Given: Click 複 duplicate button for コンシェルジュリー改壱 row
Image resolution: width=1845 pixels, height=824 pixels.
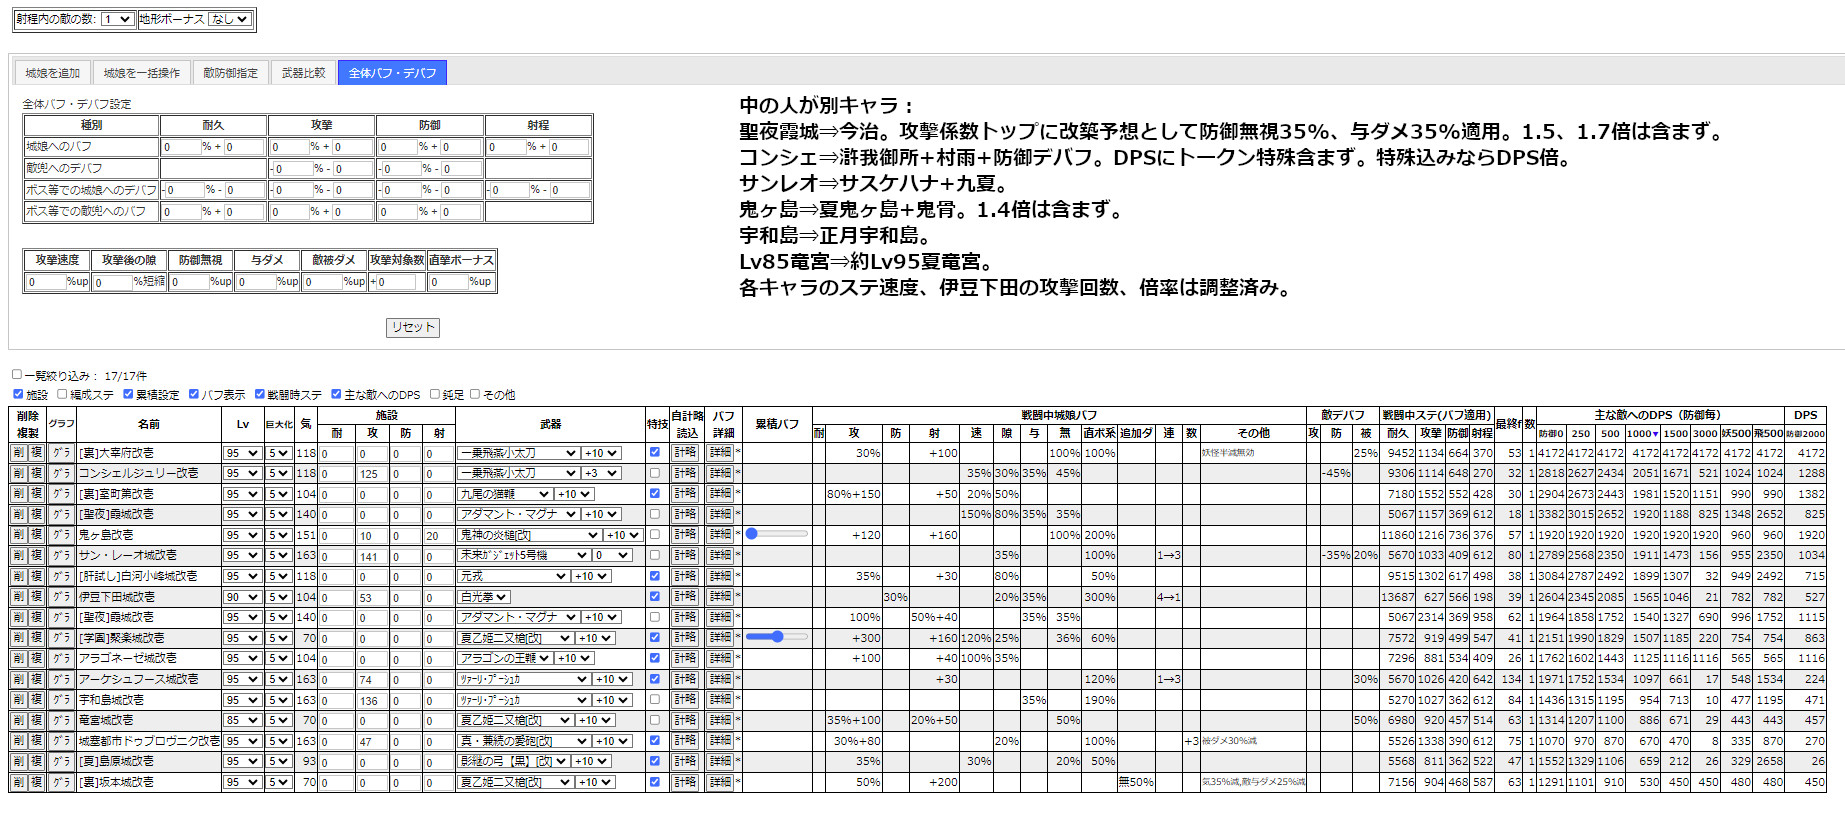Looking at the screenshot, I should pos(36,474).
